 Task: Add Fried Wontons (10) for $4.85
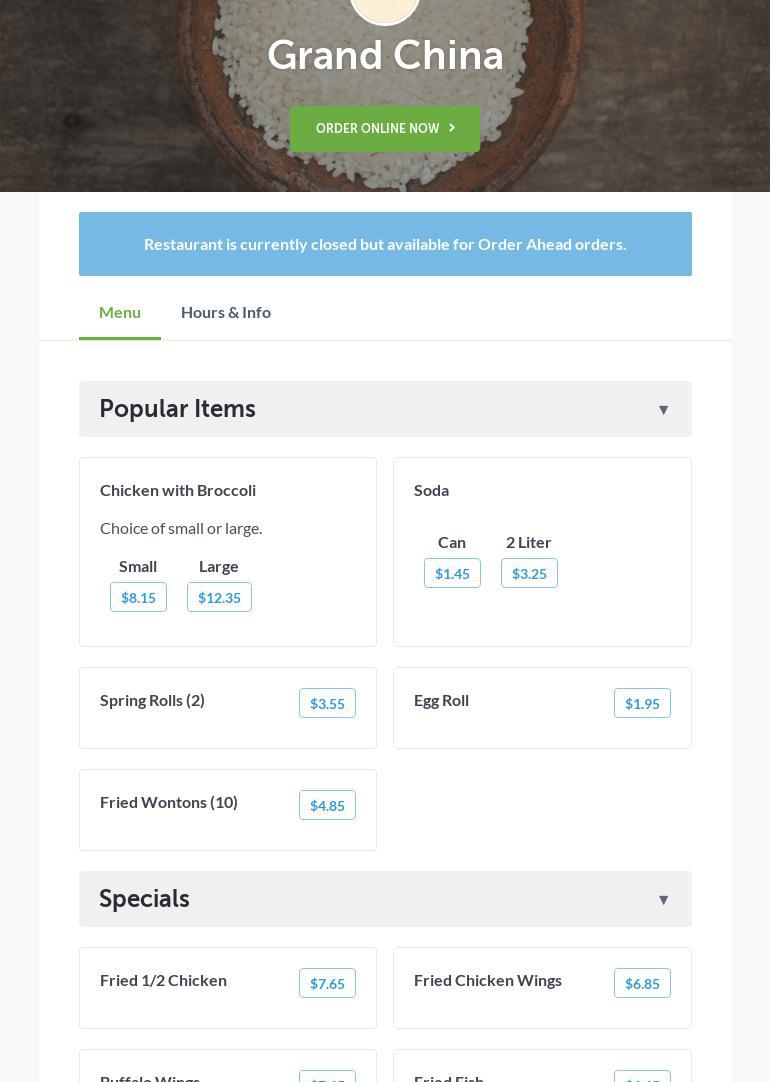pos(327,805)
